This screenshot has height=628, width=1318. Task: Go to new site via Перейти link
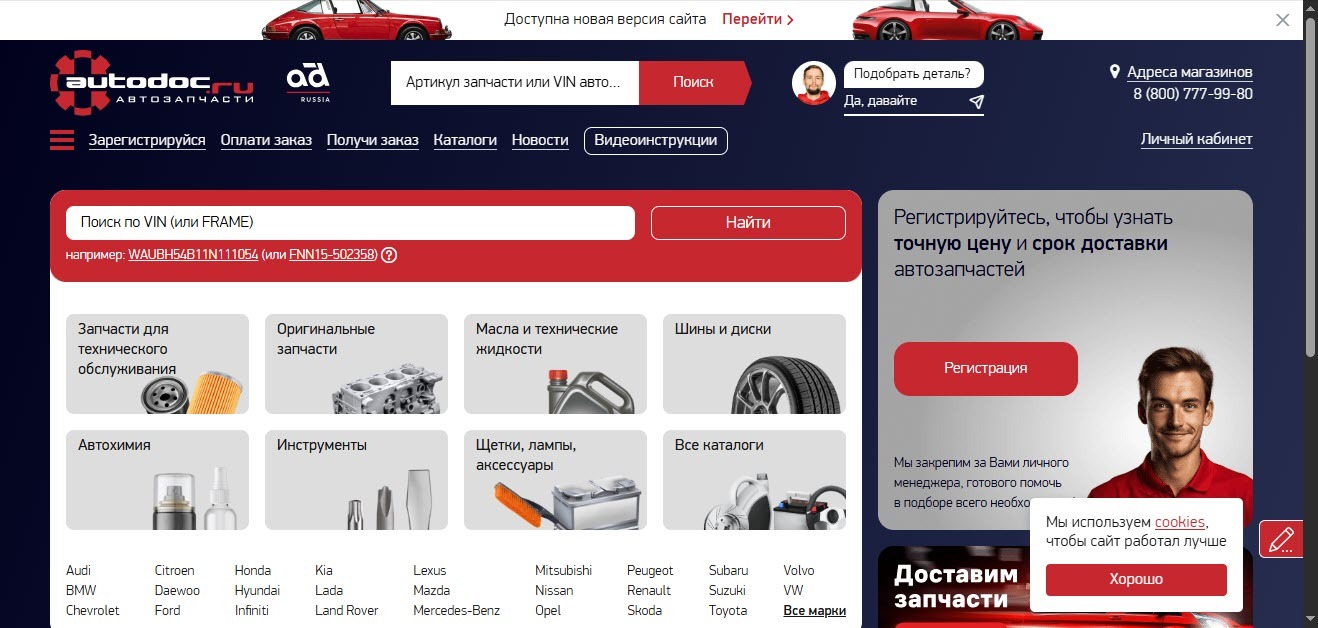757,19
